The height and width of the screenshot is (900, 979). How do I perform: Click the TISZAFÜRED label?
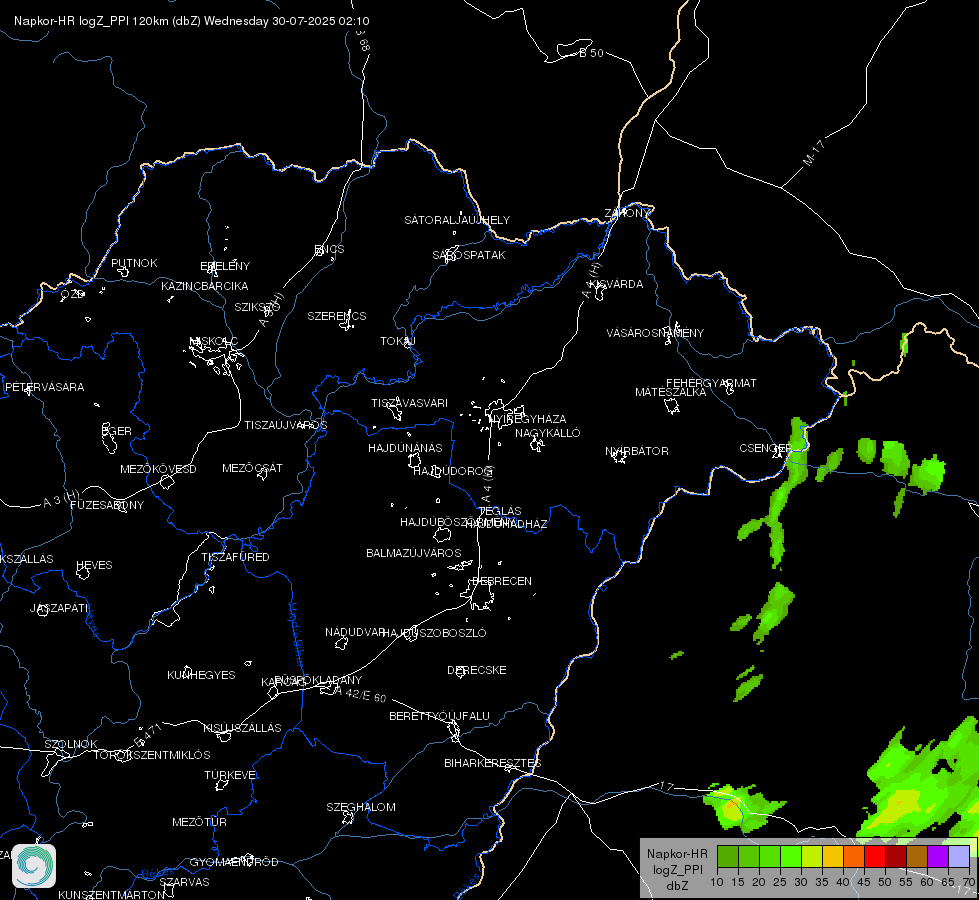235,556
